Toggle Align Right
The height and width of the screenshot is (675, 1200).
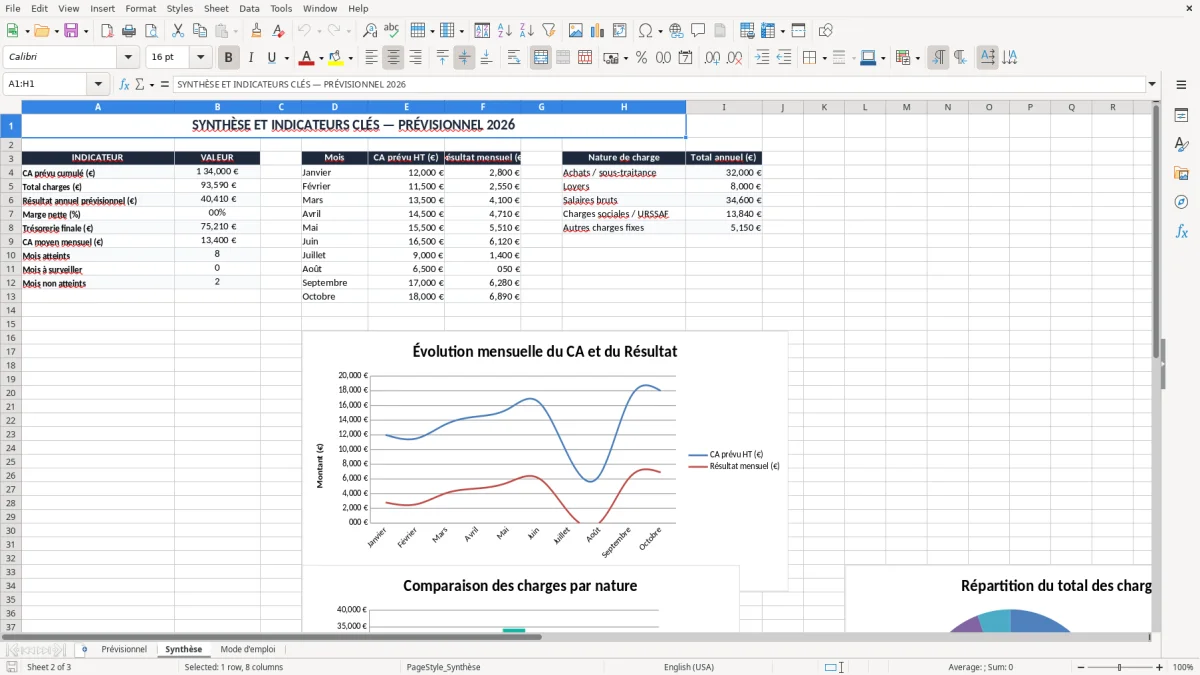coord(416,58)
